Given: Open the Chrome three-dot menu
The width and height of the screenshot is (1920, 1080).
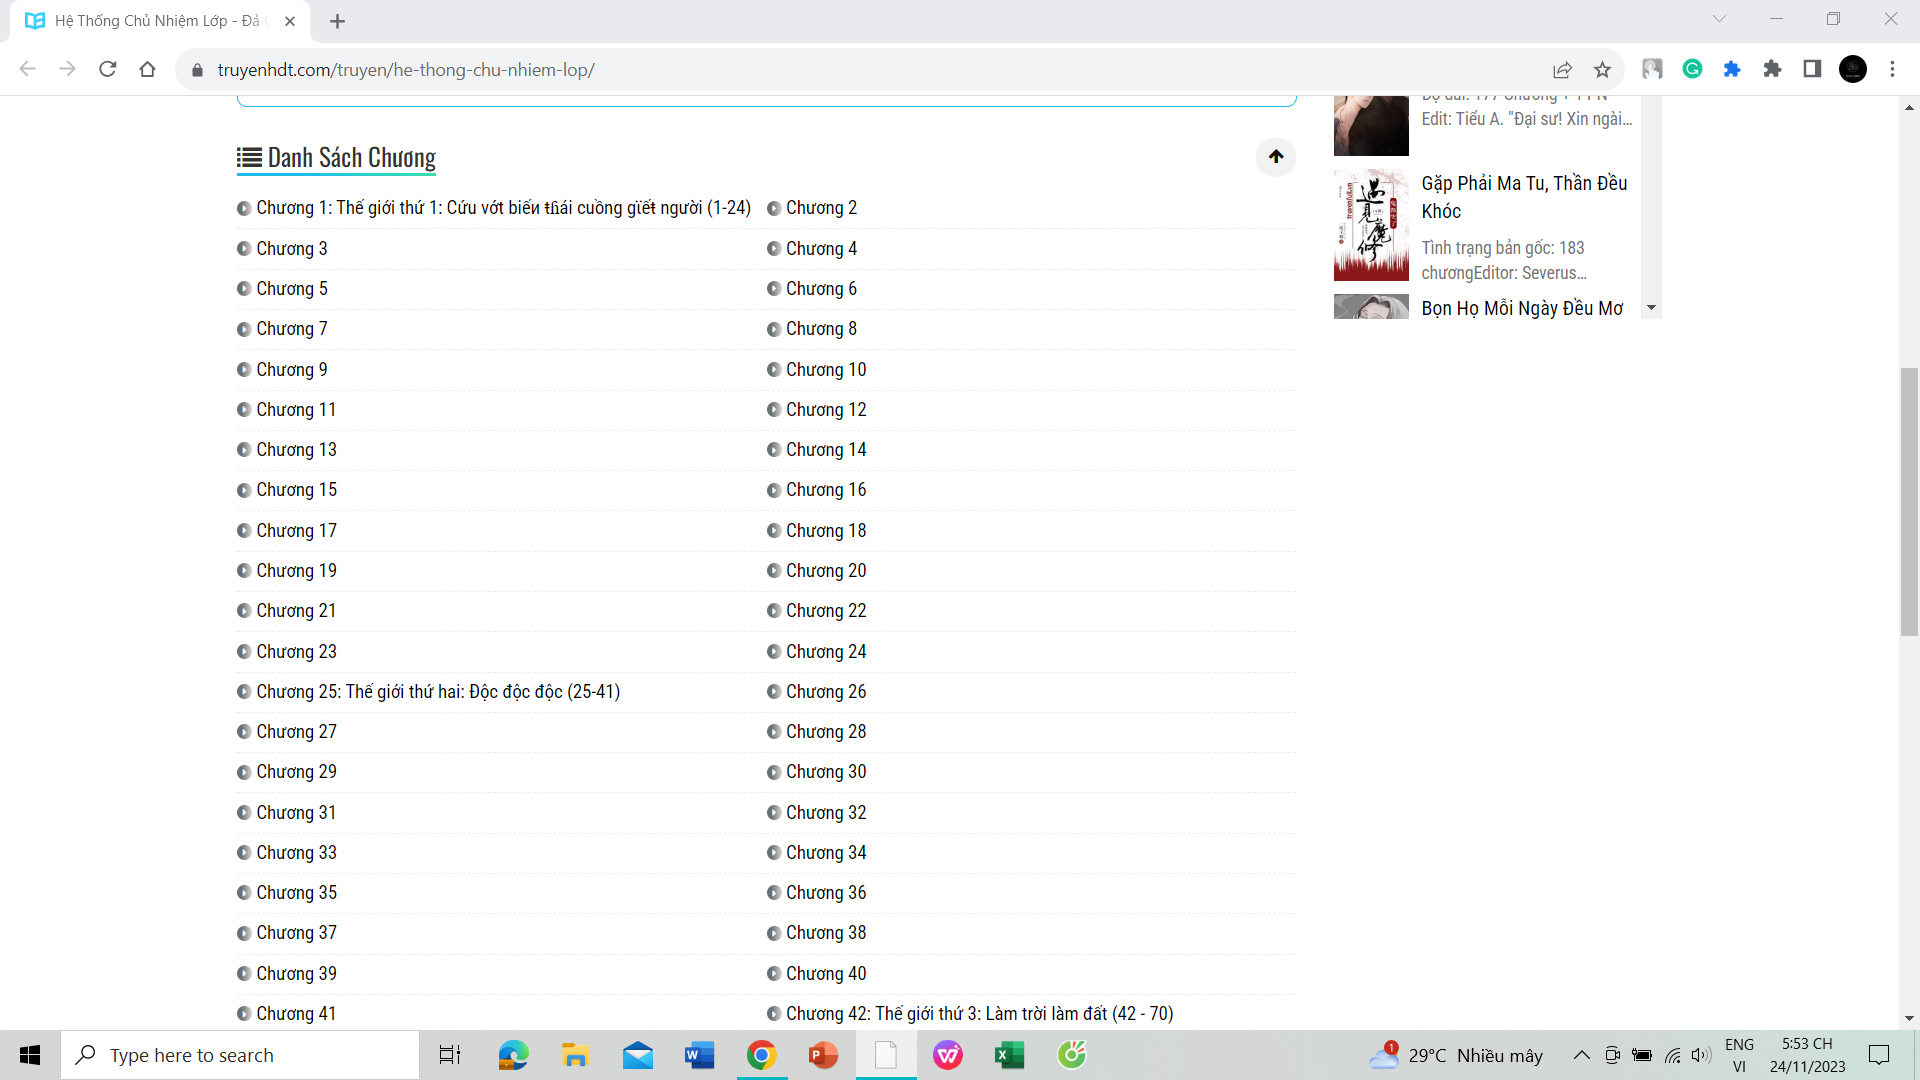Looking at the screenshot, I should point(1892,69).
